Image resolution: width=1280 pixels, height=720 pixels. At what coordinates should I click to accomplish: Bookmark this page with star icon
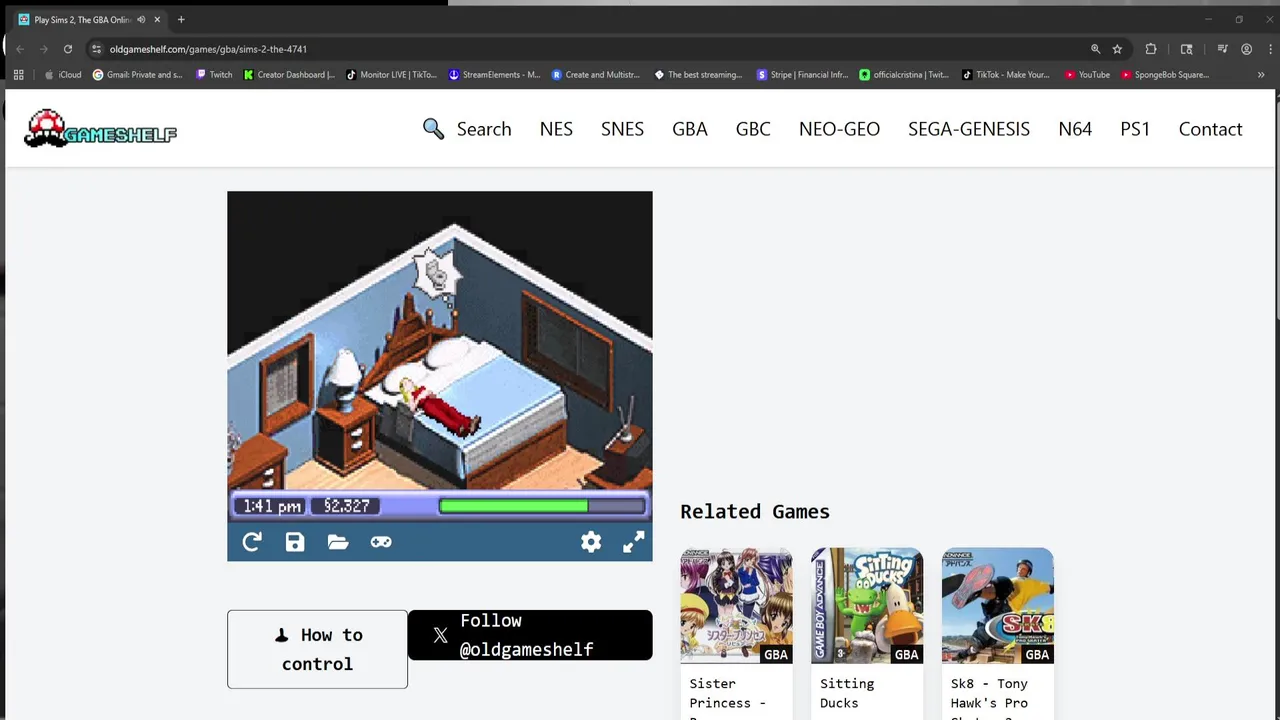tap(1117, 49)
